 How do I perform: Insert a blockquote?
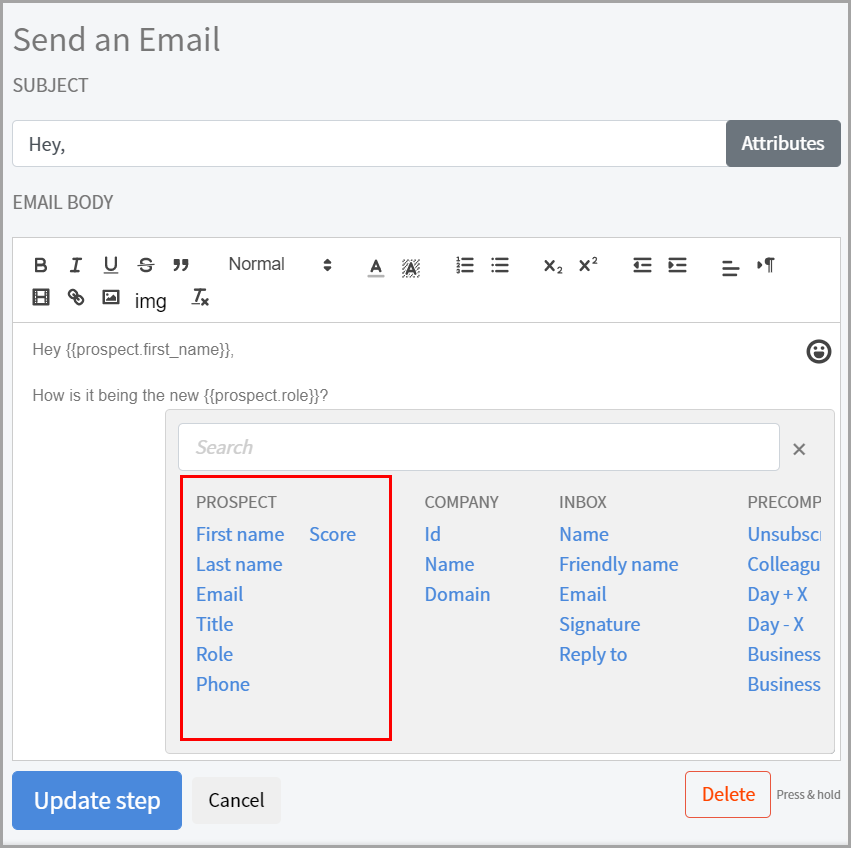click(181, 265)
